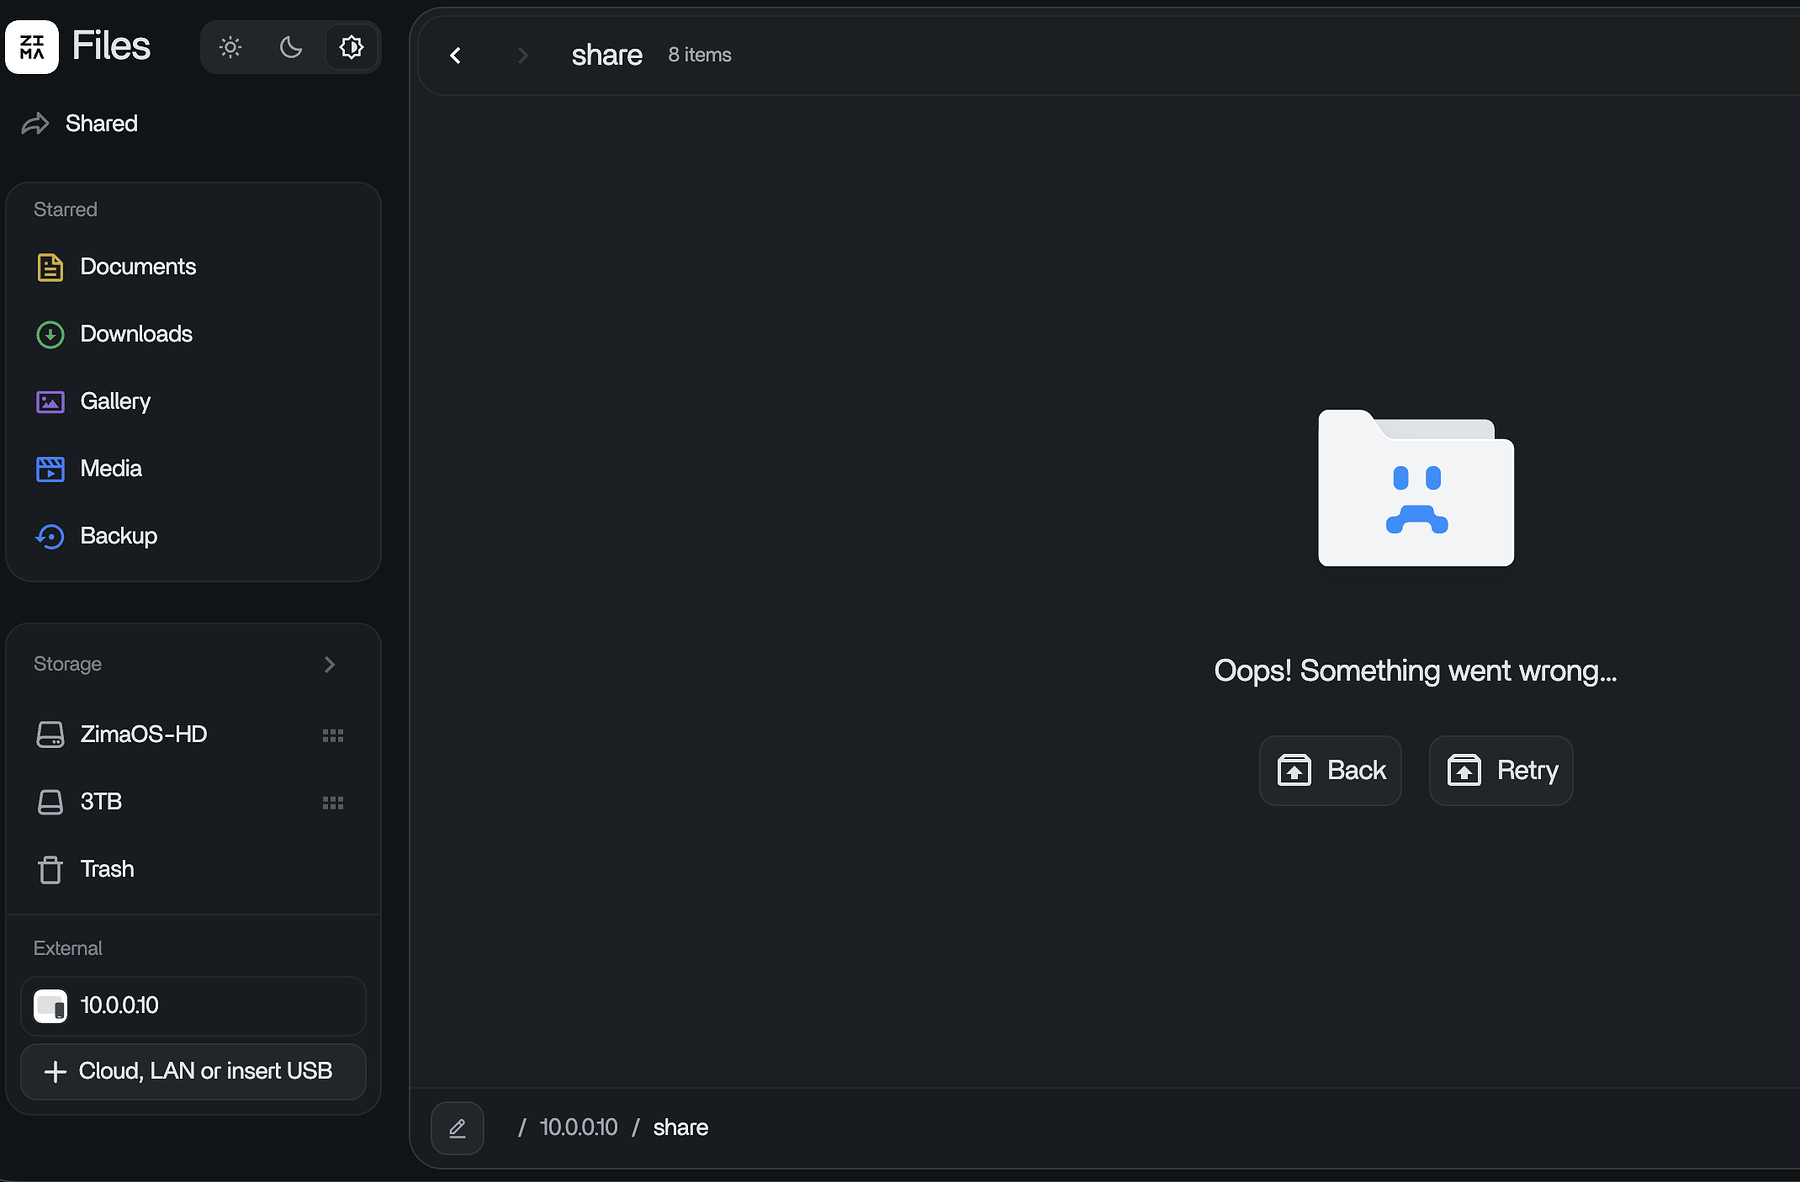1800x1182 pixels.
Task: Open the grid menu for 3TB
Action: coord(333,802)
